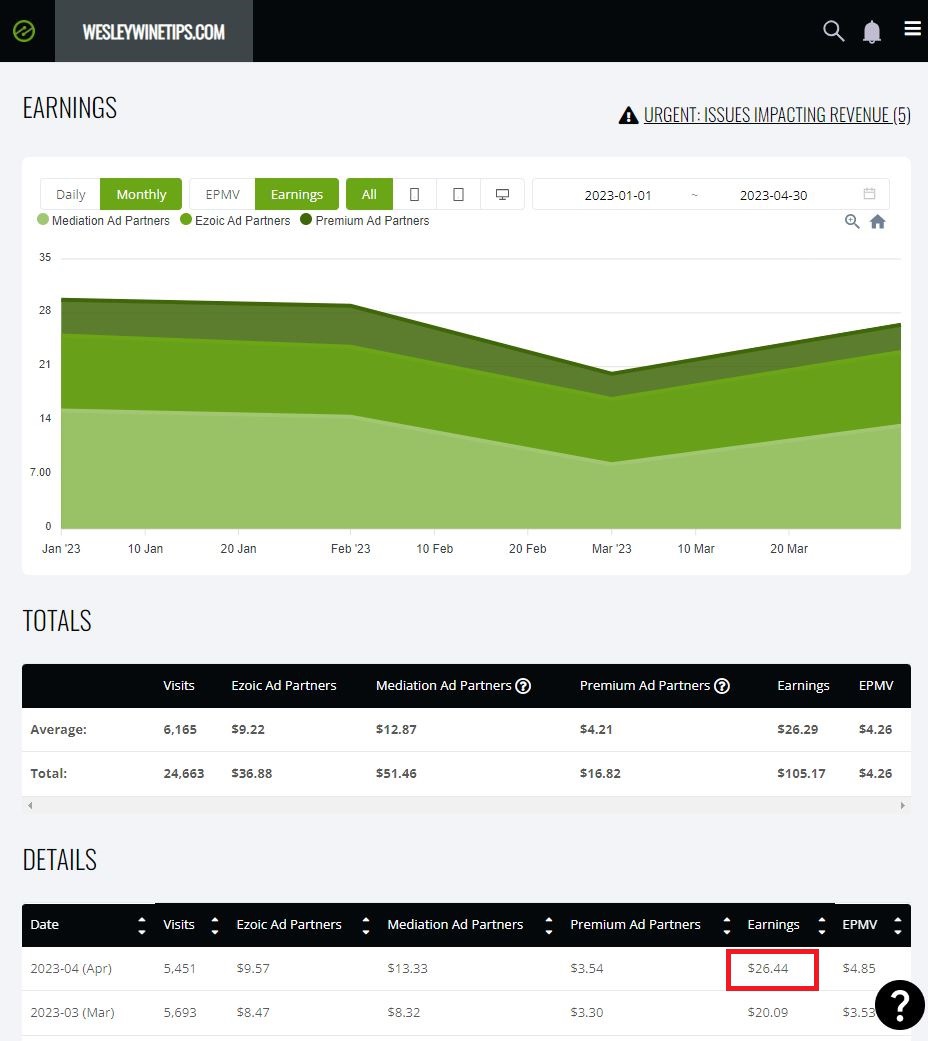The width and height of the screenshot is (928, 1041).
Task: Edit the end date 2023-04-30
Action: pos(773,195)
